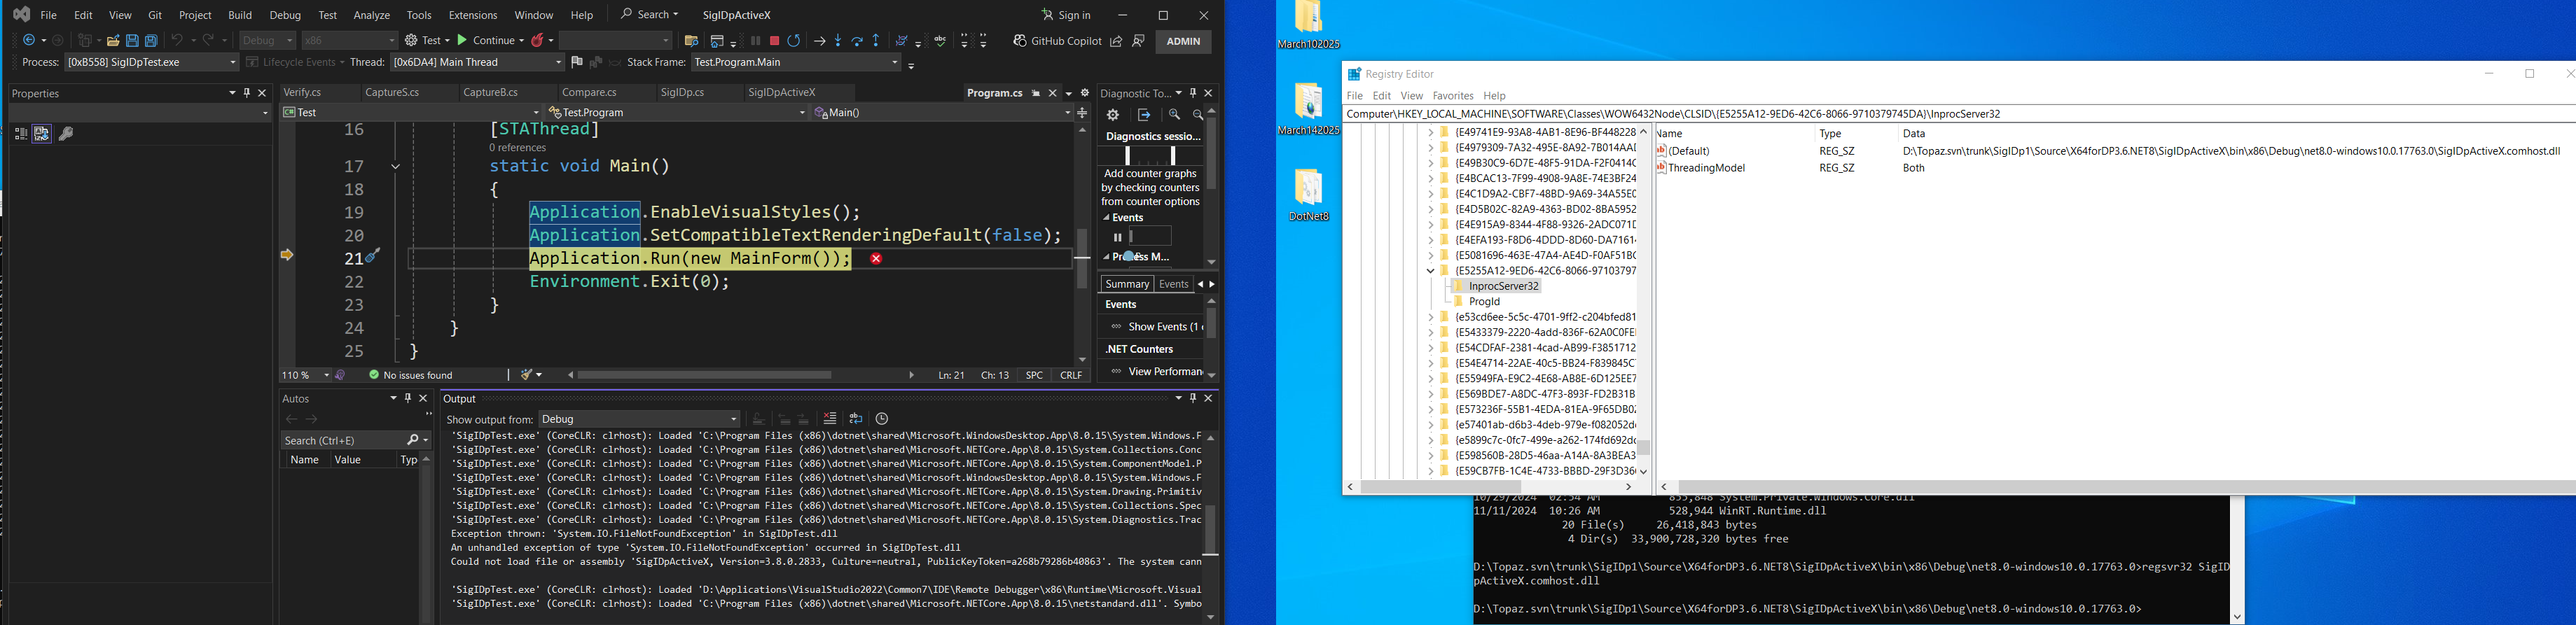Screen dimensions: 2576x625
Task: Toggle Show Threads in Source flag icon
Action: click(577, 63)
